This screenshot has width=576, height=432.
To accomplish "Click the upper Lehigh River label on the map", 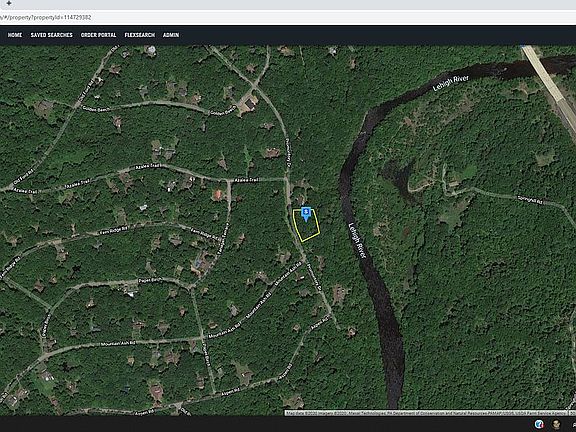I will click(x=450, y=83).
